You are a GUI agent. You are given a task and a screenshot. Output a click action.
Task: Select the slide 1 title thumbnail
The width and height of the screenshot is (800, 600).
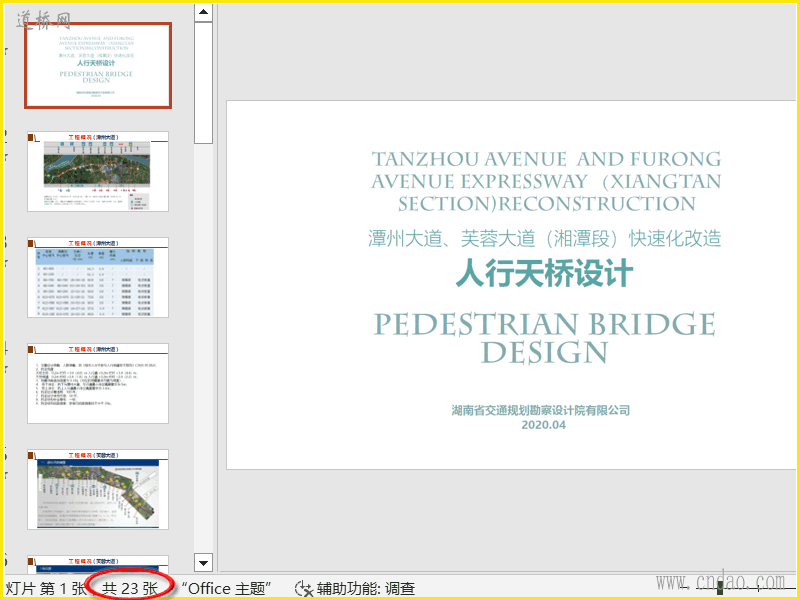pyautogui.click(x=98, y=65)
